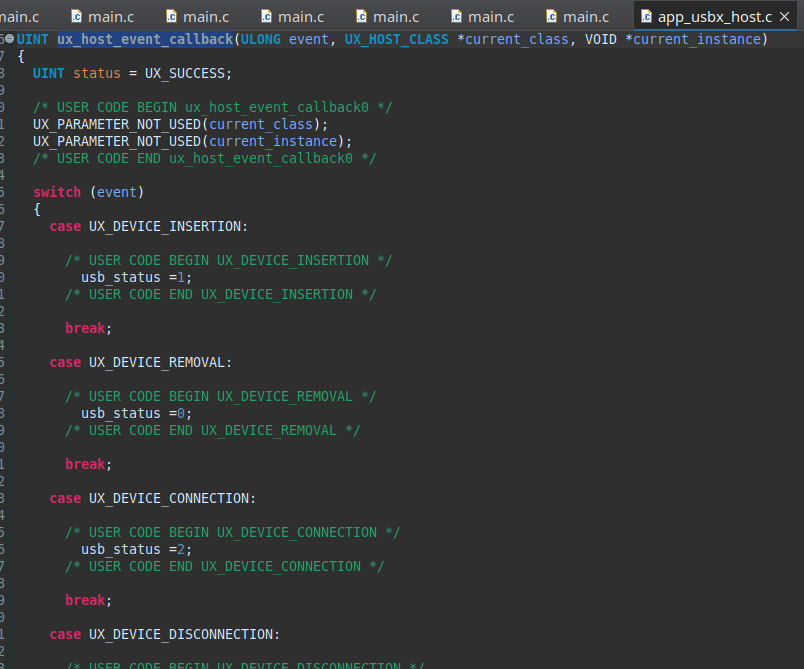Image resolution: width=804 pixels, height=669 pixels.
Task: Click break; following the UX_DEVICE_INSERTION block
Action: [88, 328]
